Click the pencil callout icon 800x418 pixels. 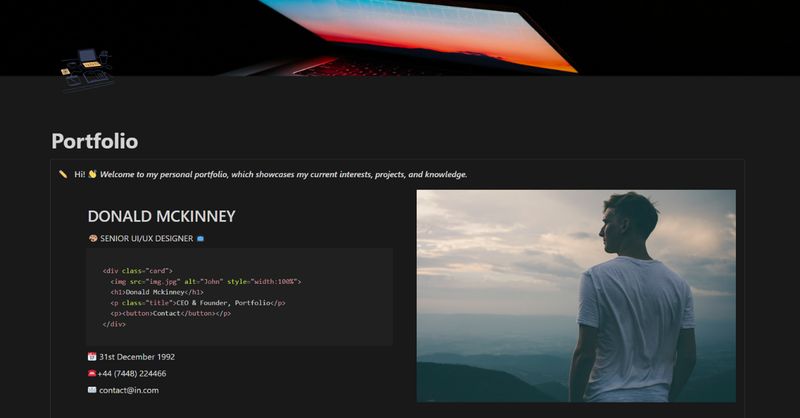point(63,175)
